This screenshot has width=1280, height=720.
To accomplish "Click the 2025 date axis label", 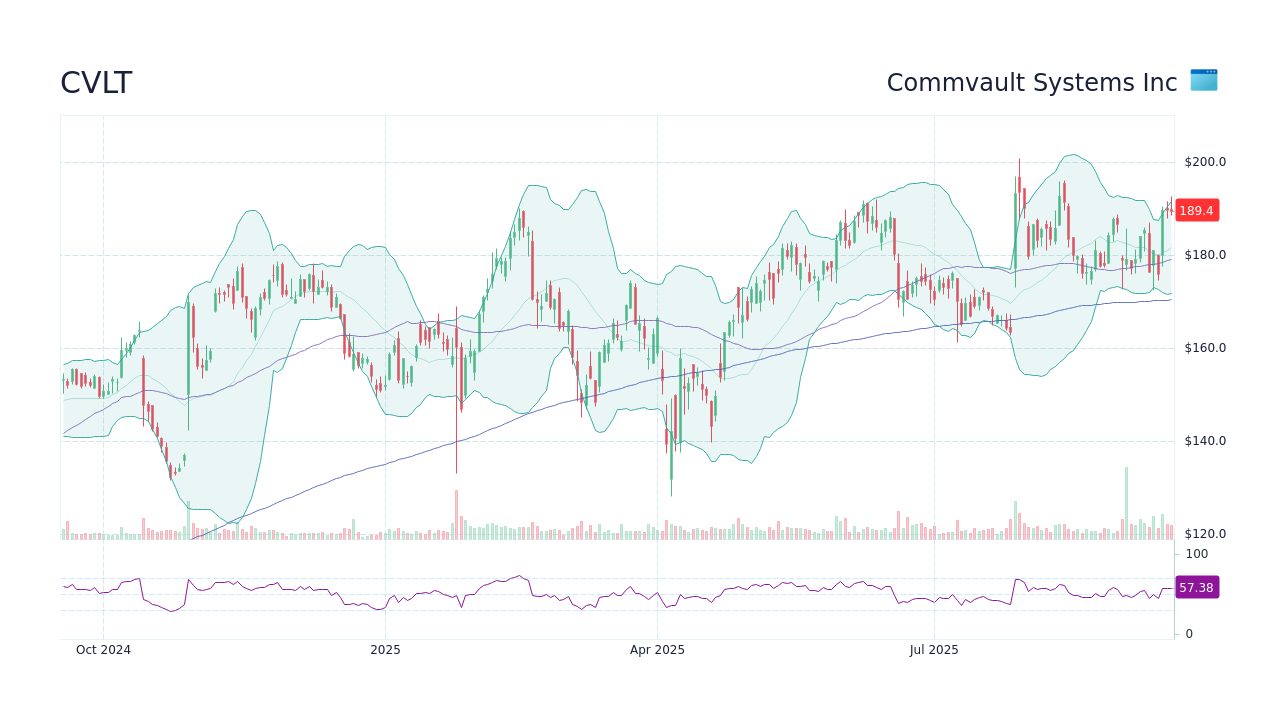I will coord(385,650).
